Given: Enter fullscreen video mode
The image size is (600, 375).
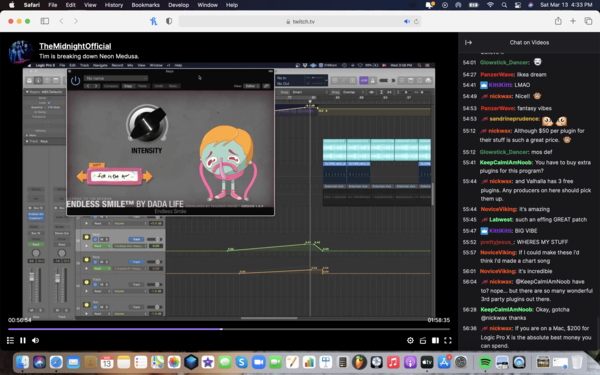Looking at the screenshot, I should pos(448,340).
